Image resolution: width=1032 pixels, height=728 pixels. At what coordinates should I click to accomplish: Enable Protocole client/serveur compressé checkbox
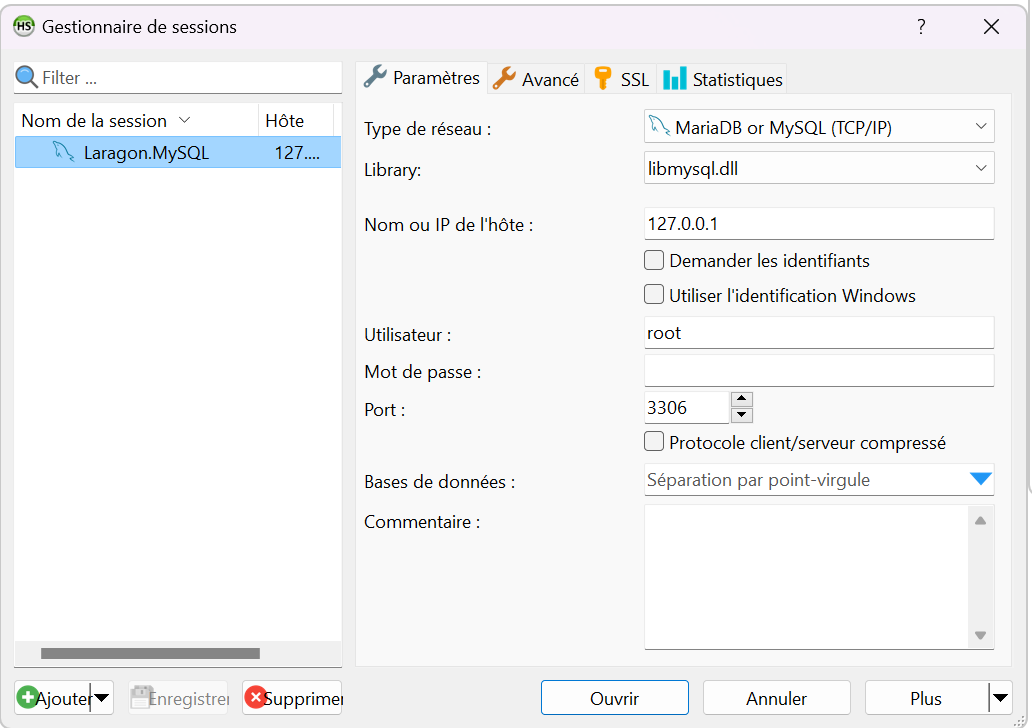(654, 442)
